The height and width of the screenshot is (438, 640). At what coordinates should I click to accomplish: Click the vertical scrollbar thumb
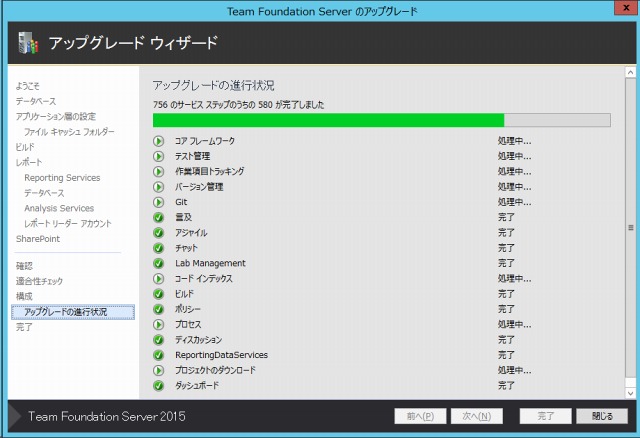tap(630, 227)
